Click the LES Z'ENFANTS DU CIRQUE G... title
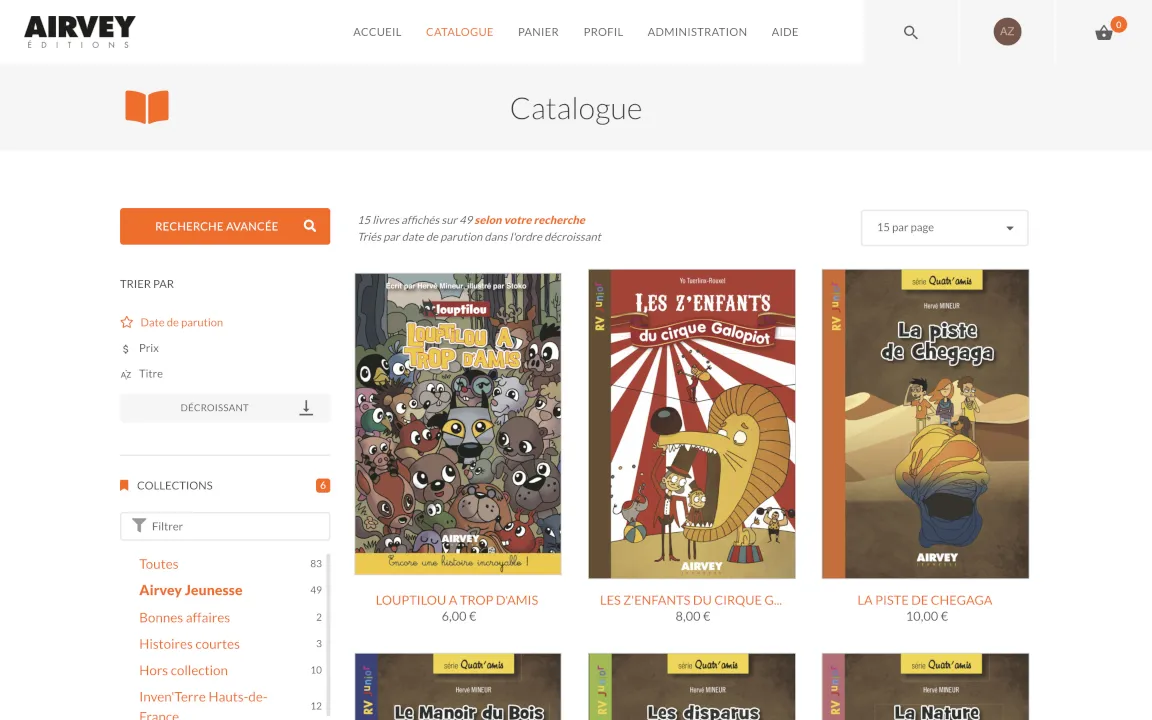The height and width of the screenshot is (720, 1152). point(691,600)
